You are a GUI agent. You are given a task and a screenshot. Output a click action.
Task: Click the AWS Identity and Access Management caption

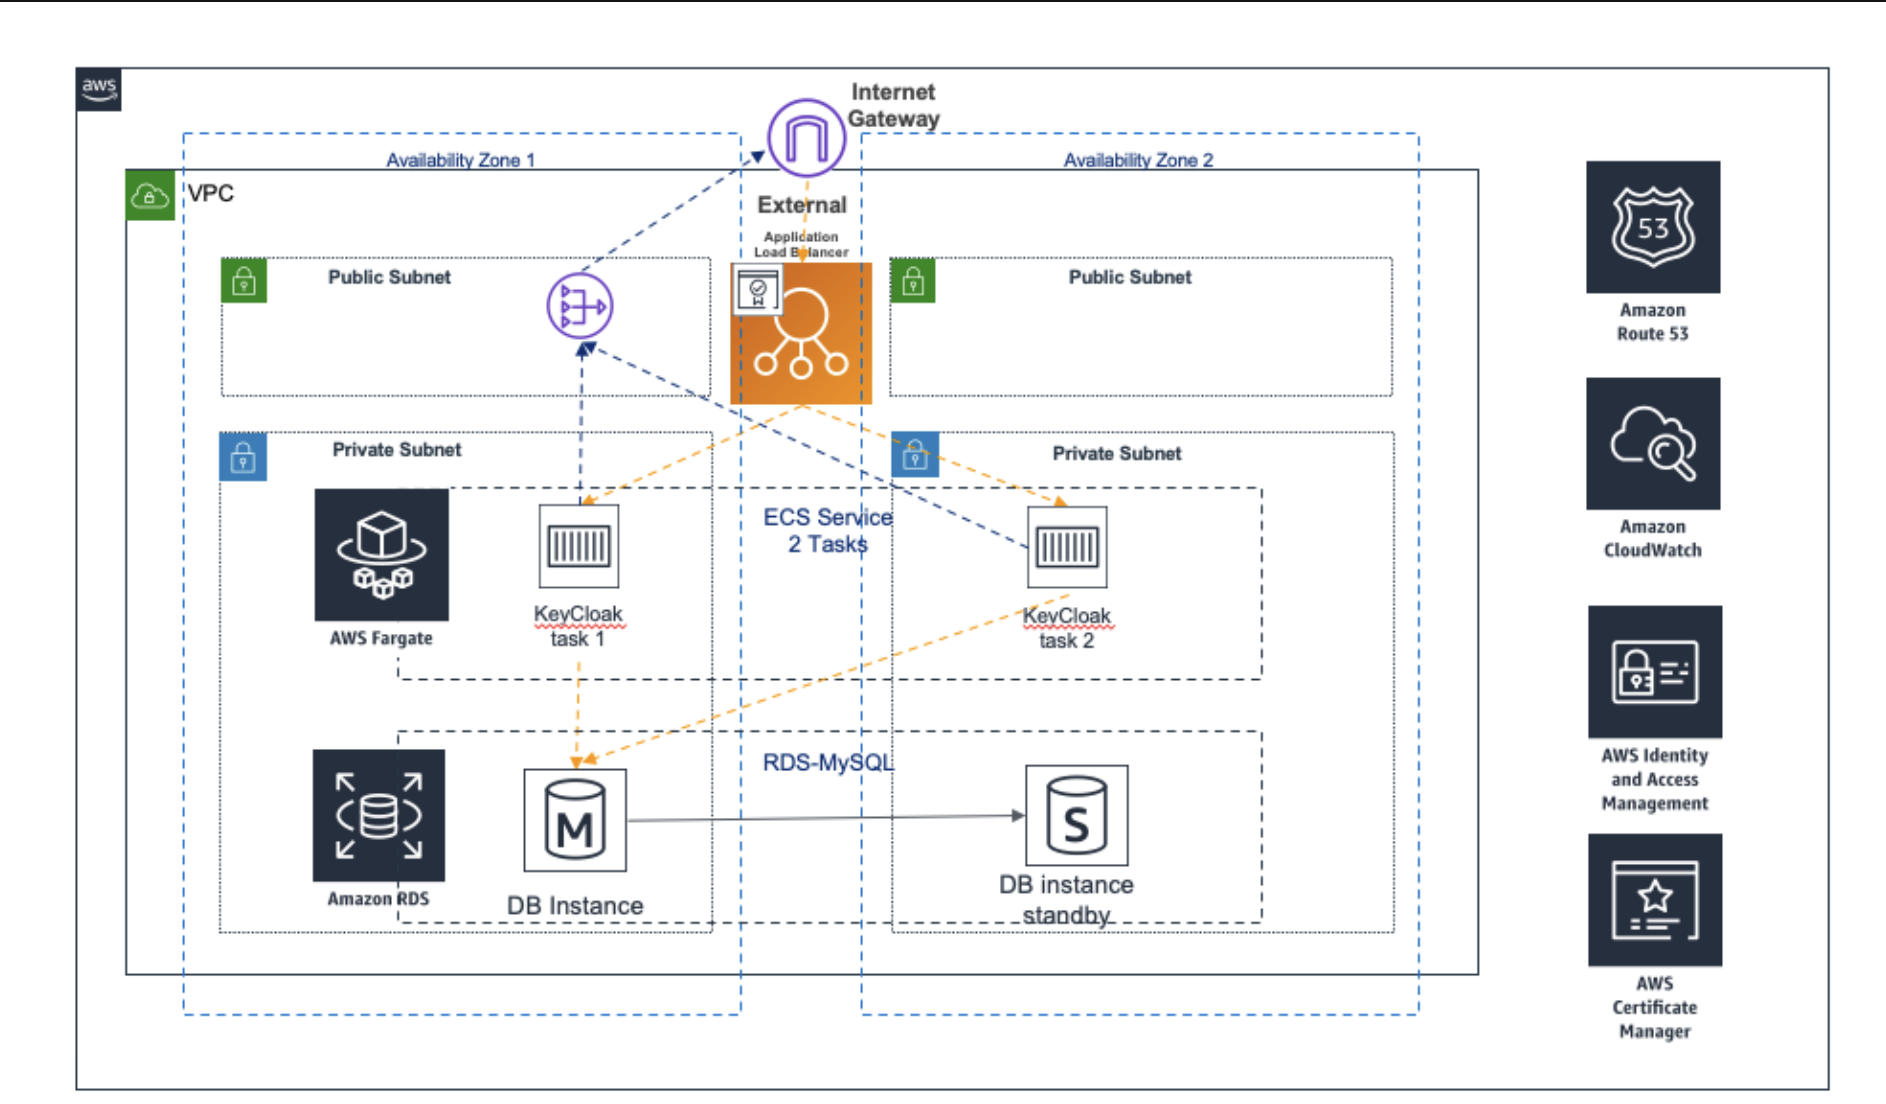pyautogui.click(x=1655, y=779)
